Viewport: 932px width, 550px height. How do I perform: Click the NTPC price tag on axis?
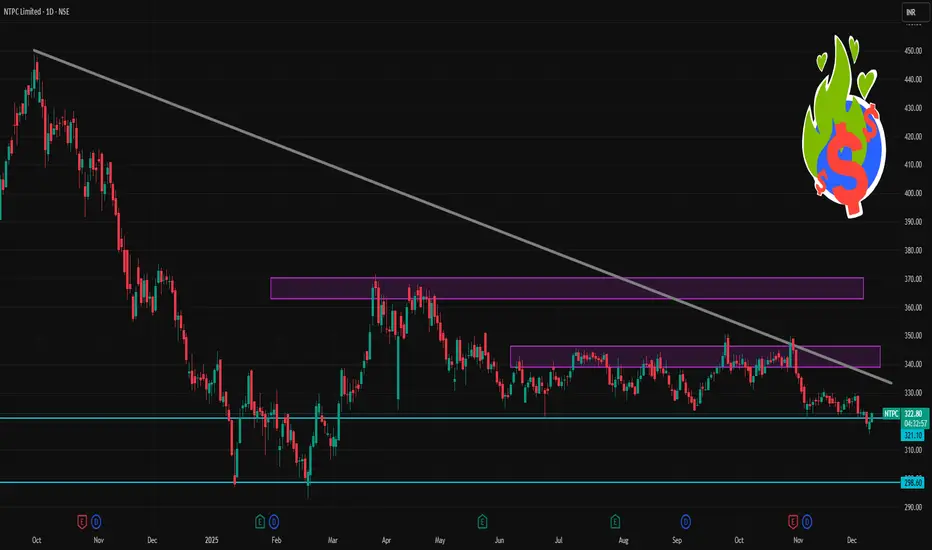(891, 413)
